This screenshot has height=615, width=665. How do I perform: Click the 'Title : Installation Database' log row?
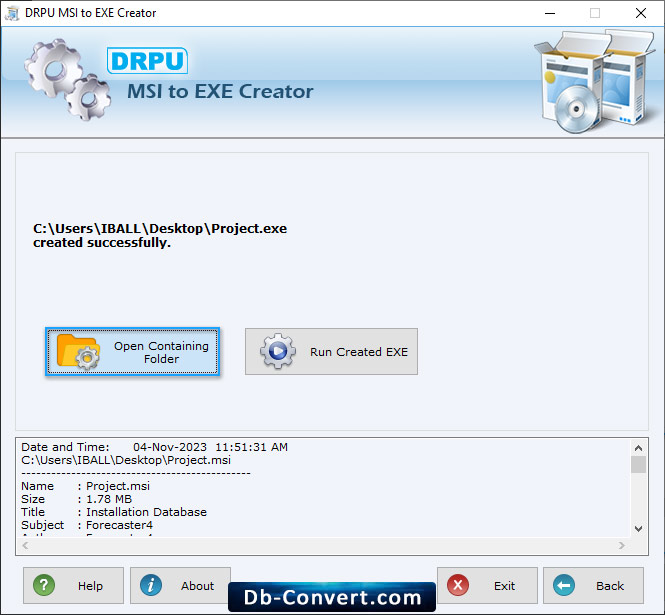114,512
